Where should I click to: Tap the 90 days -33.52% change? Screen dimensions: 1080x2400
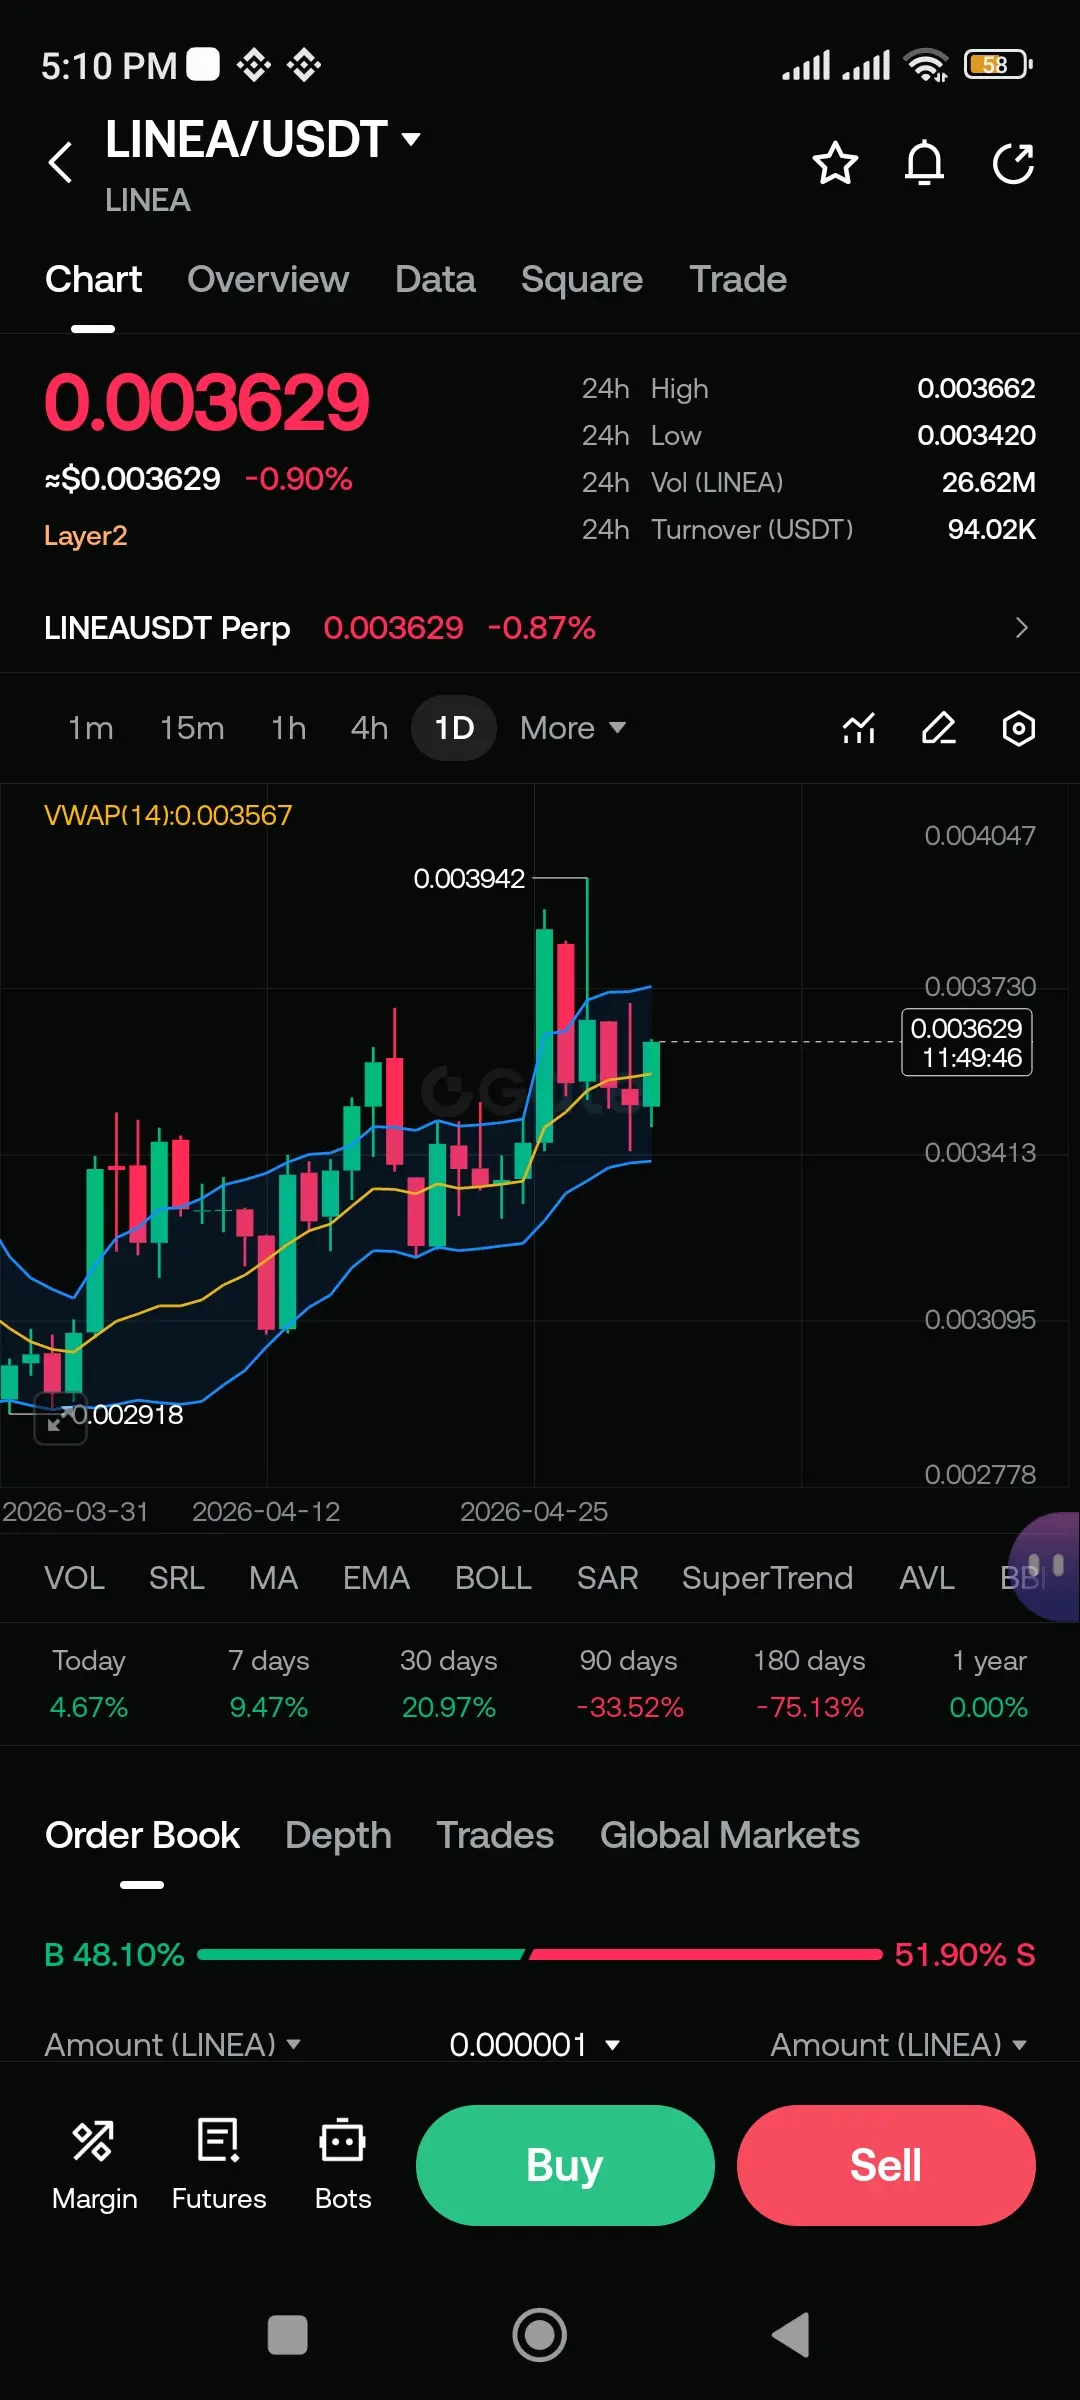coord(629,1683)
